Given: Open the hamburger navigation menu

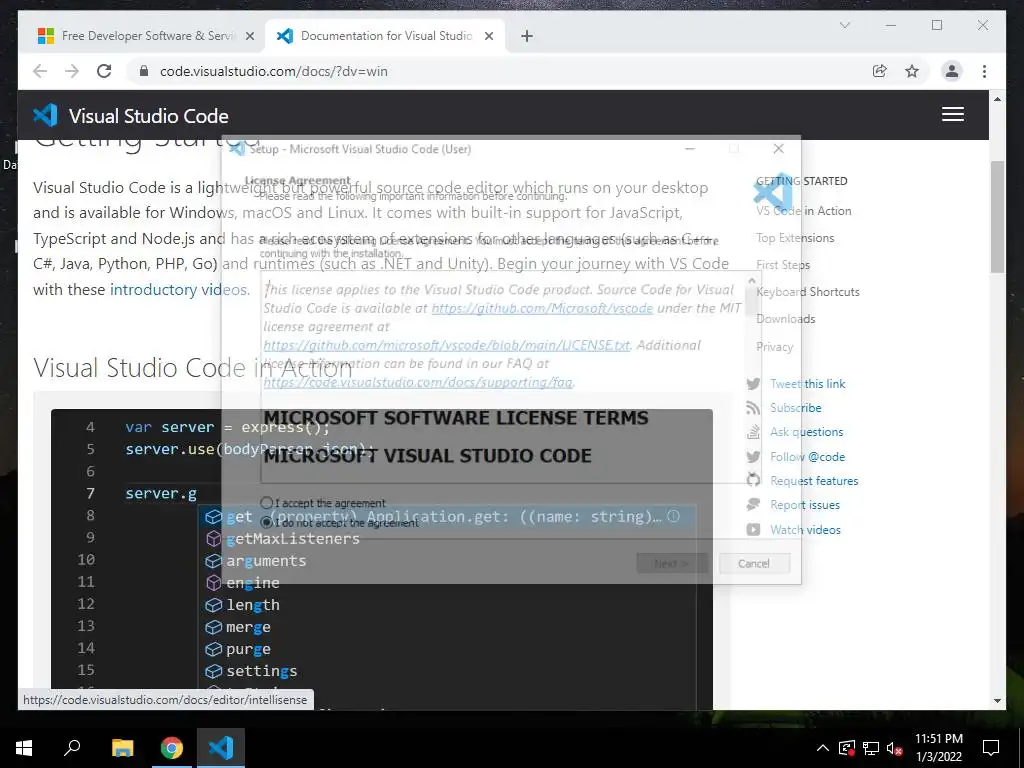Looking at the screenshot, I should tap(952, 114).
